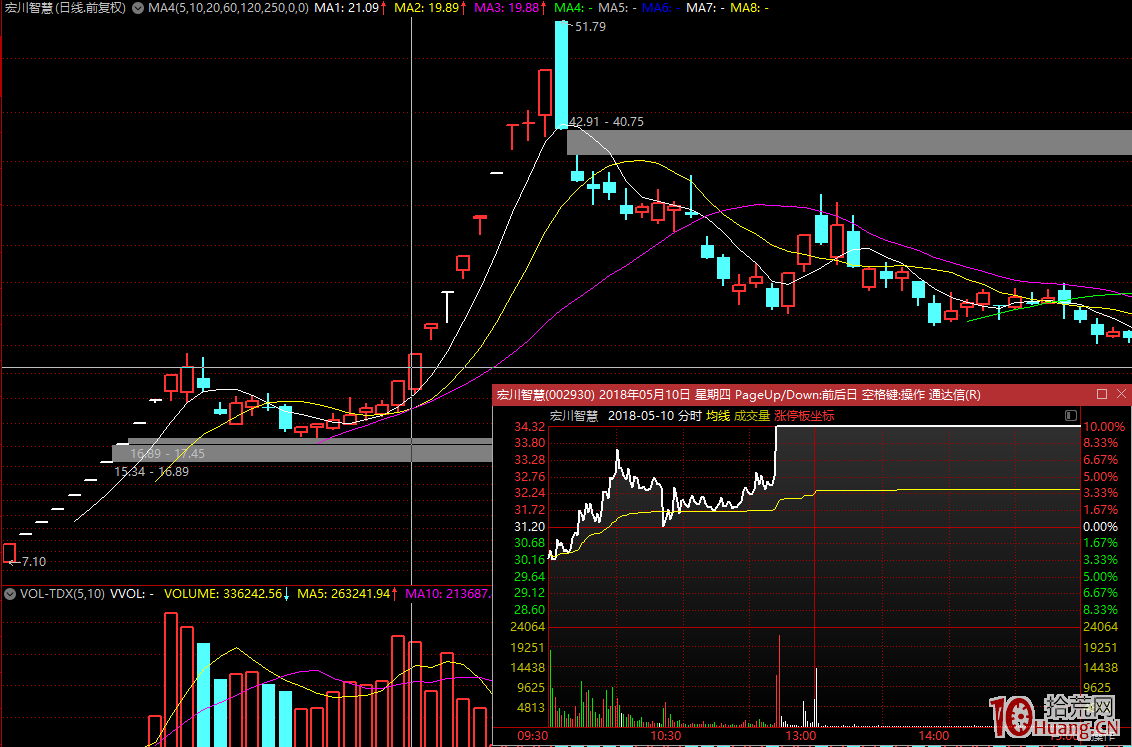Click the blue MA6: - label
1132x747 pixels.
pyautogui.click(x=661, y=8)
